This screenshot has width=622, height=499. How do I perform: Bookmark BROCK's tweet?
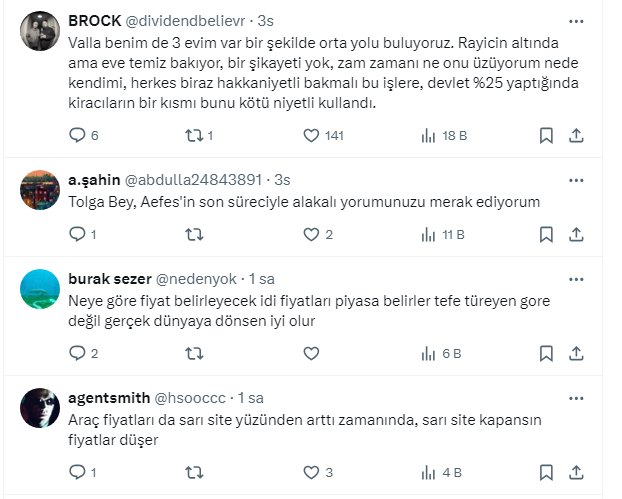coord(547,135)
